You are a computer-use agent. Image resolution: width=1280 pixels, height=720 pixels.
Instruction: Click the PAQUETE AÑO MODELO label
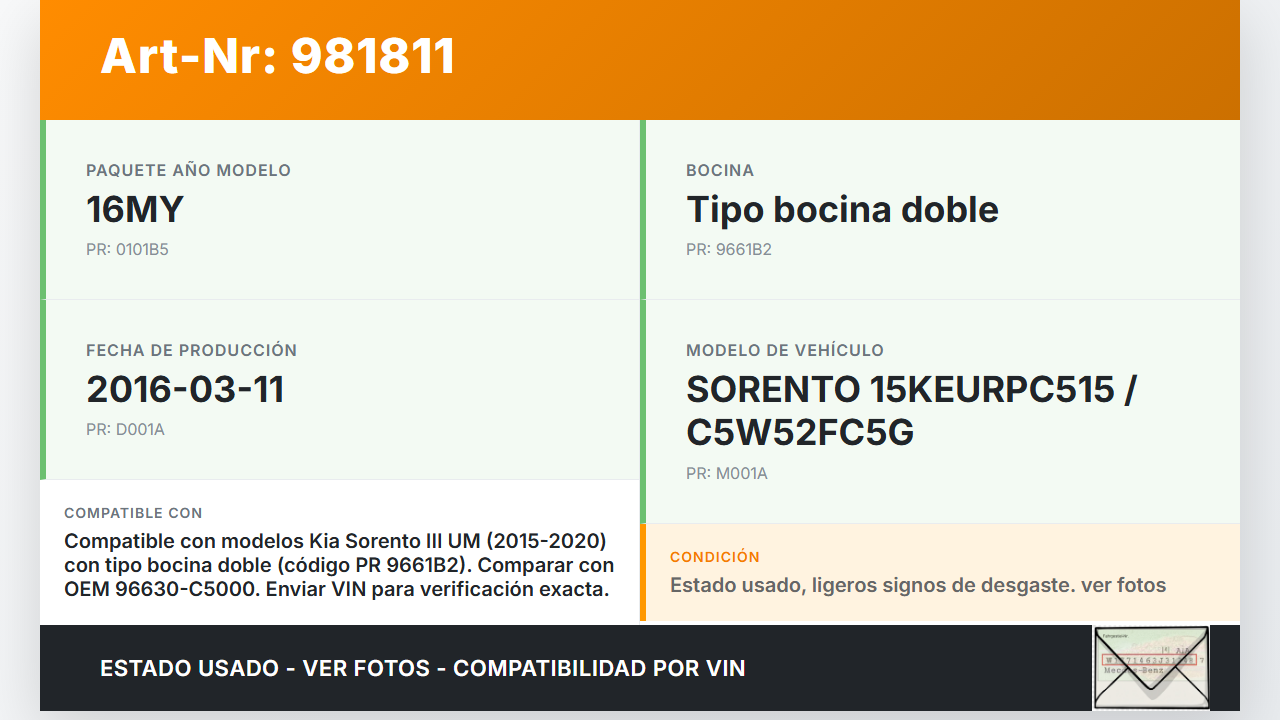(x=188, y=170)
